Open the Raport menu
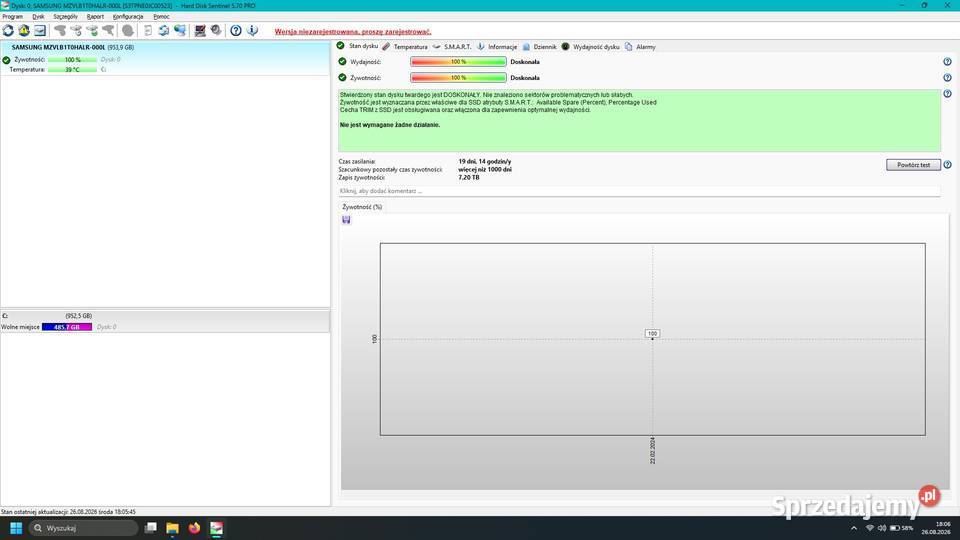 pos(95,17)
